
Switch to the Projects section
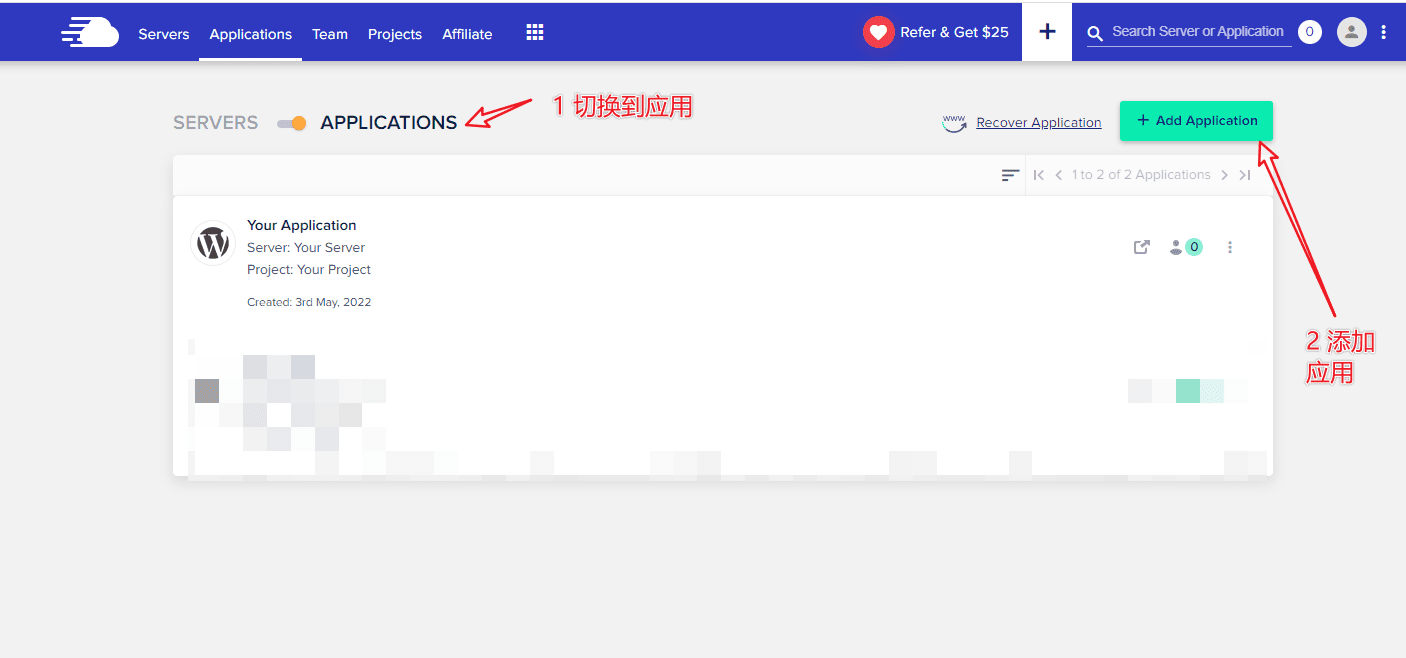[394, 33]
